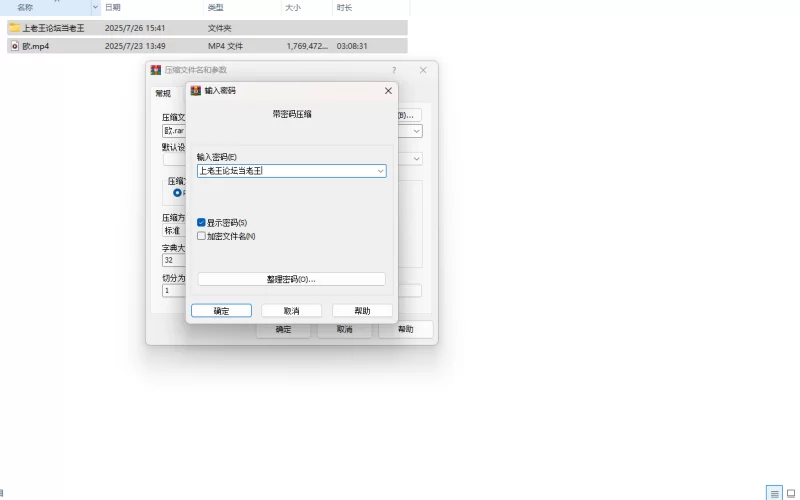This screenshot has width=800, height=500.
Task: Sort by the 名称 column header
Action: (x=25, y=7)
